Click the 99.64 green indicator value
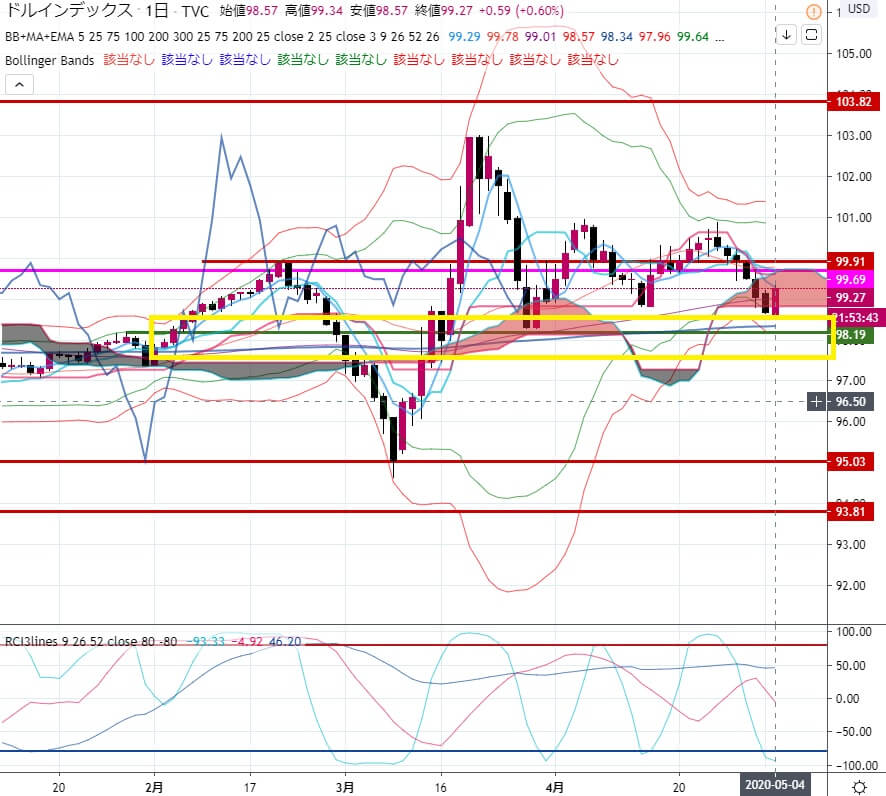This screenshot has height=796, width=886. pyautogui.click(x=693, y=37)
